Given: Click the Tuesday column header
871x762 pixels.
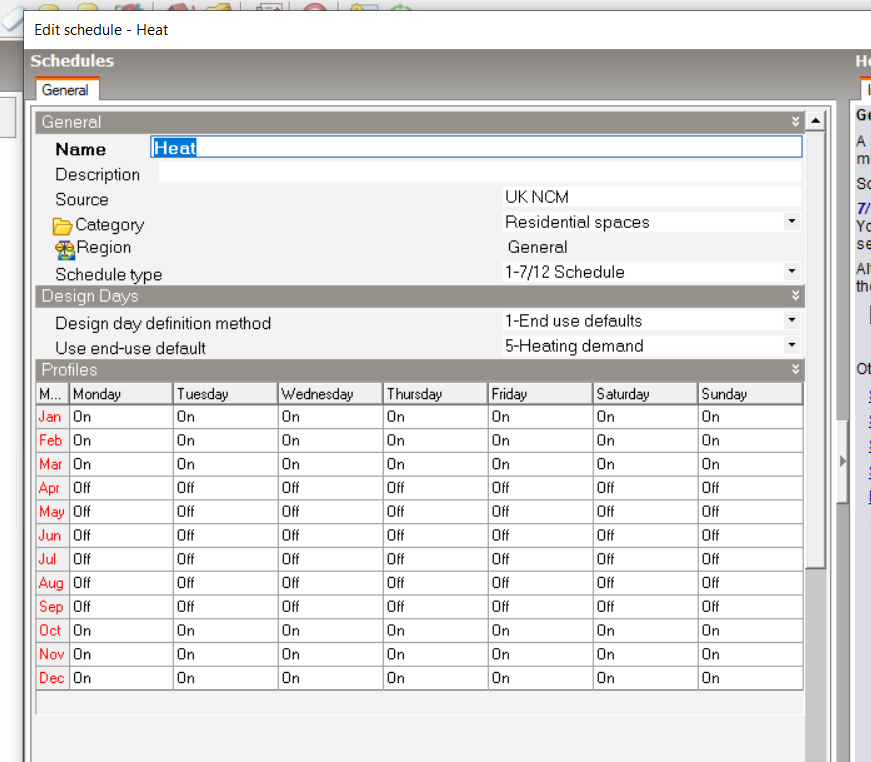Looking at the screenshot, I should (226, 394).
